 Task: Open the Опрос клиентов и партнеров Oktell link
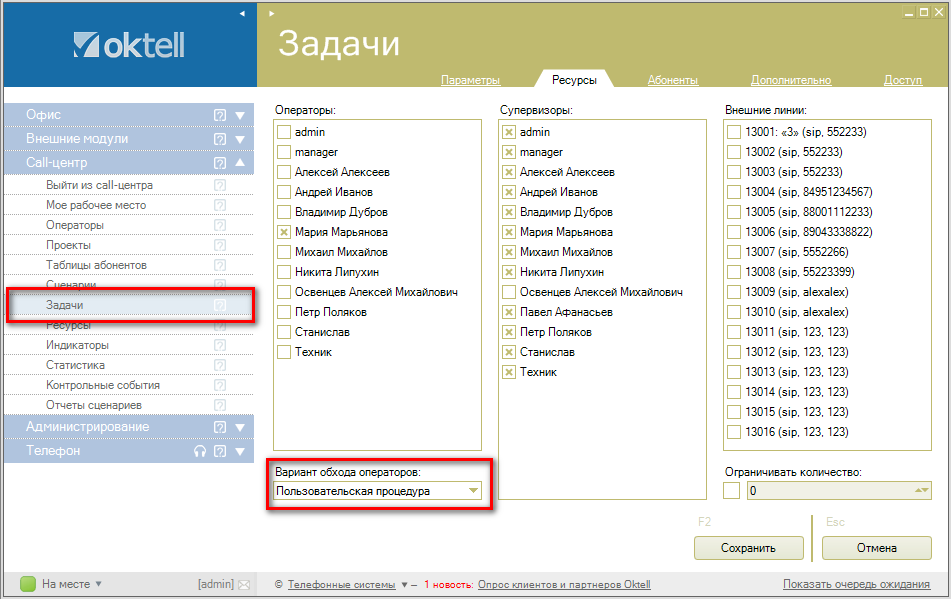pyautogui.click(x=564, y=584)
